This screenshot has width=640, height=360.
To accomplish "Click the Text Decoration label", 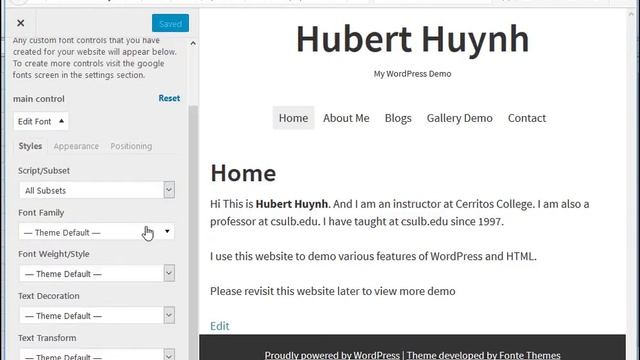I will (x=49, y=296).
